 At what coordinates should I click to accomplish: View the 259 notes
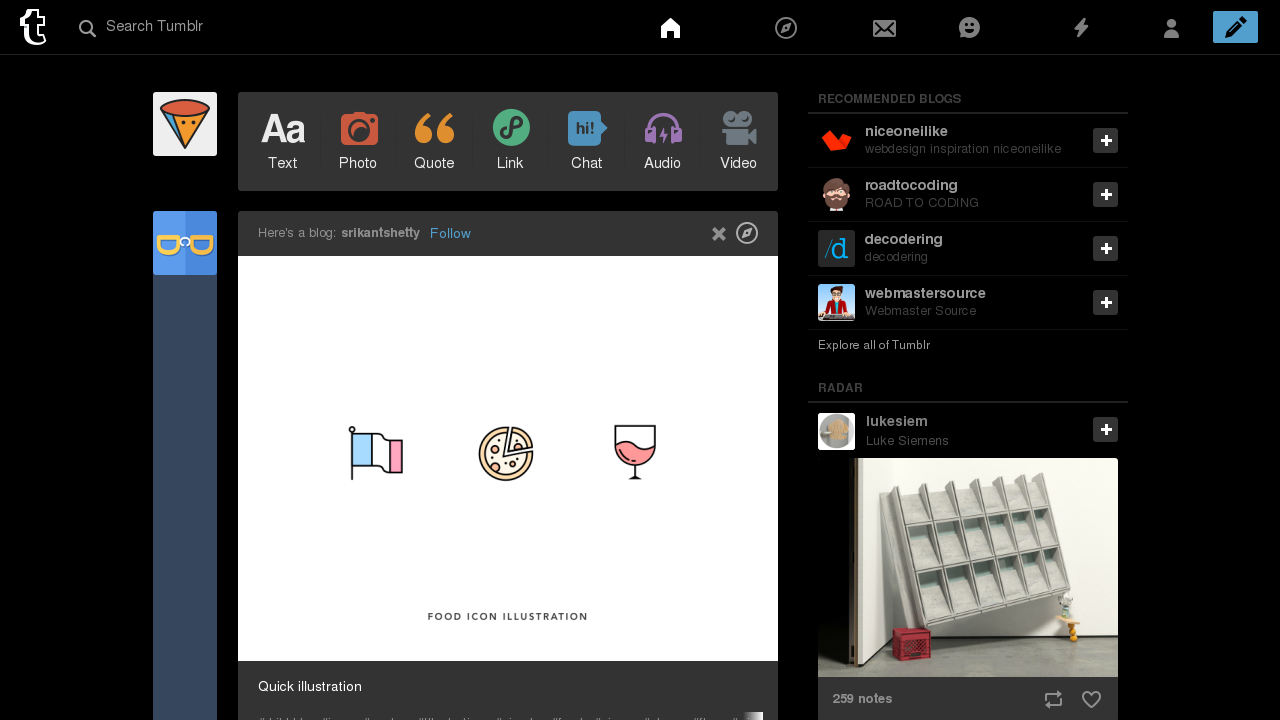pos(862,699)
